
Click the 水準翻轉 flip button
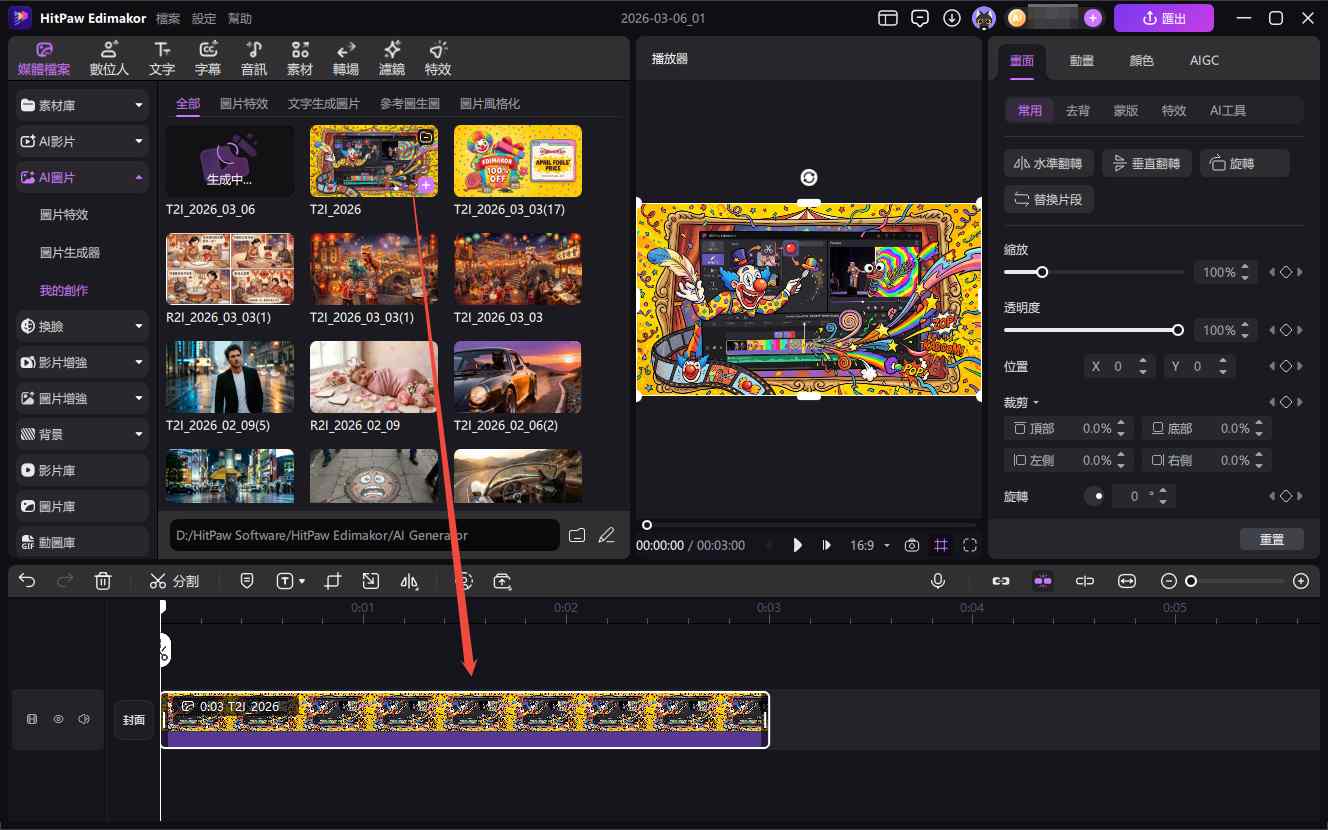(x=1048, y=164)
